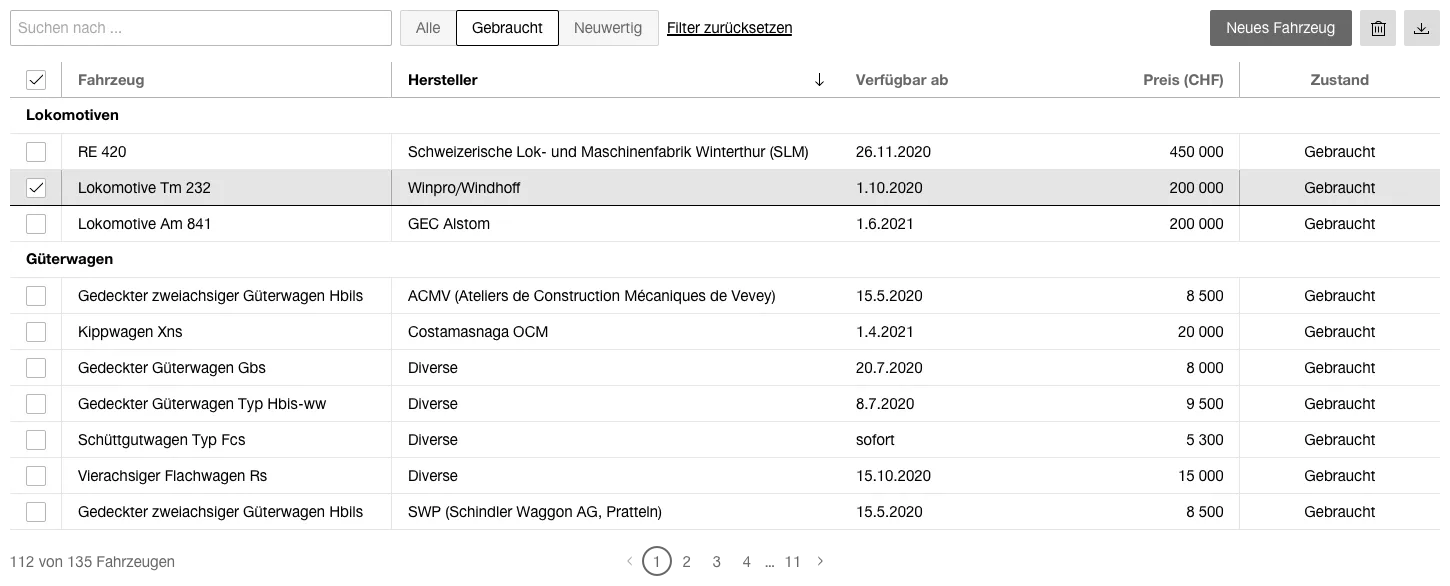This screenshot has height=586, width=1450.
Task: Enable the Gedeckter Güterwagen Gbs checkbox
Action: (36, 368)
